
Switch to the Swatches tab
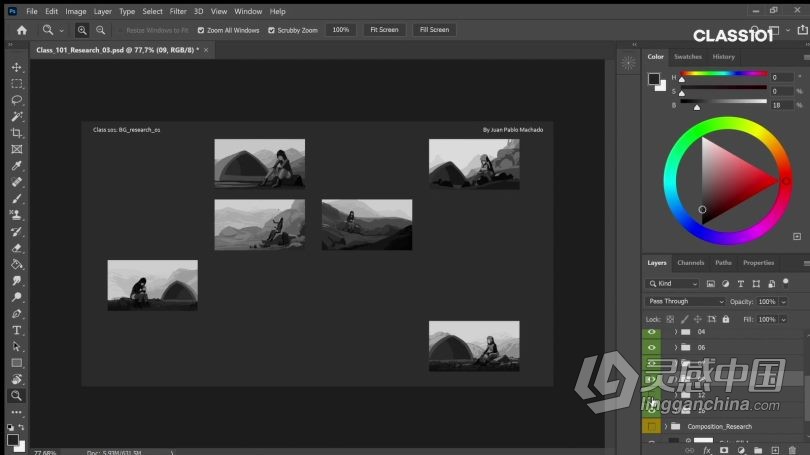(688, 57)
